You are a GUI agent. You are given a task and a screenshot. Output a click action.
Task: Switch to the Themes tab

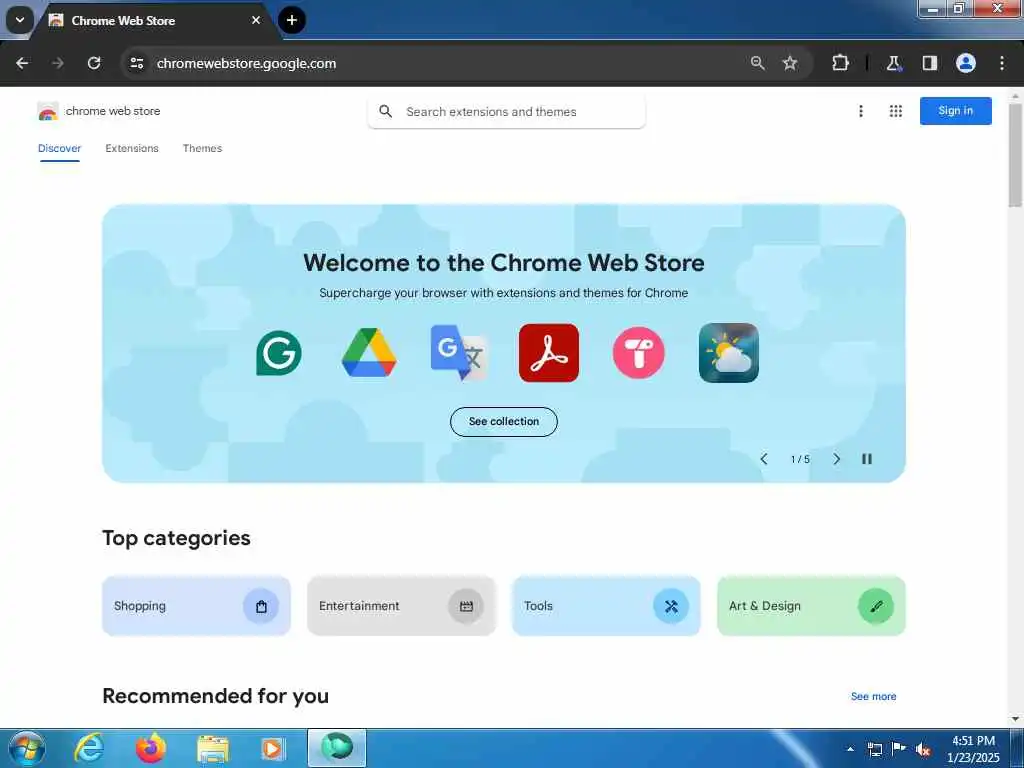coord(202,148)
